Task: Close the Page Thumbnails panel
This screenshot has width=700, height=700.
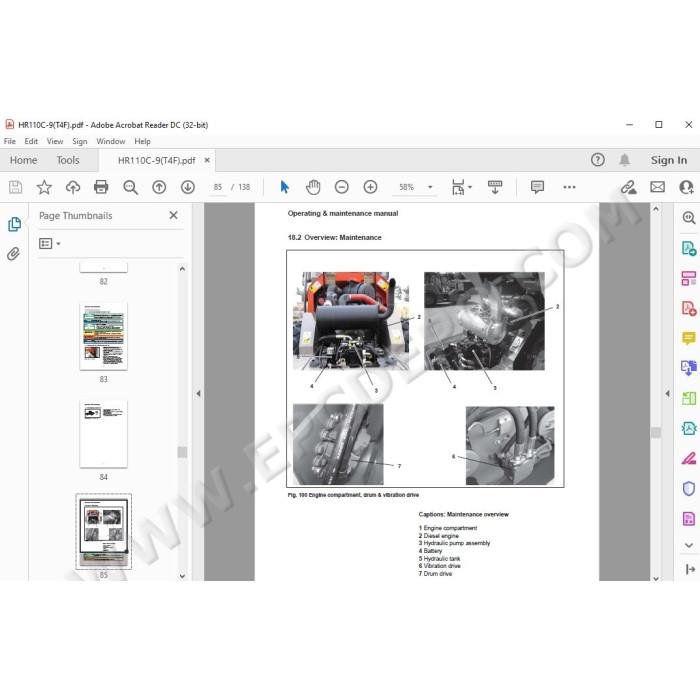Action: [173, 215]
